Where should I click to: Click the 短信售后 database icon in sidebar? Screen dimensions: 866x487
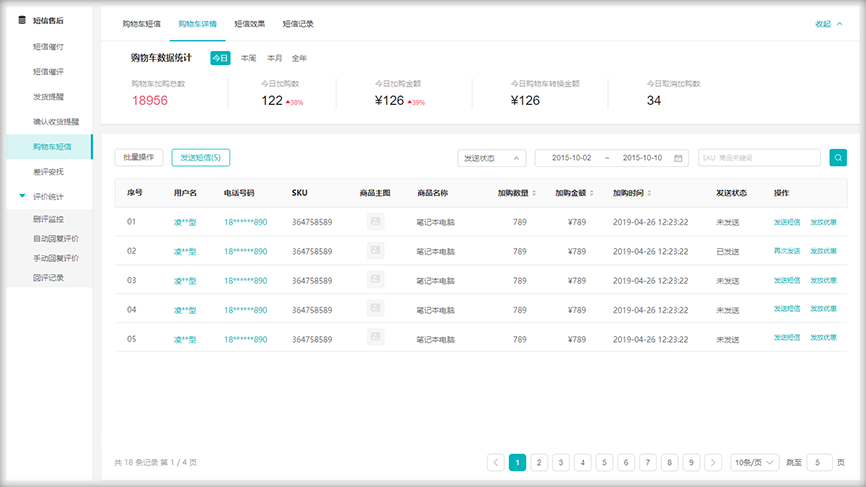point(22,20)
